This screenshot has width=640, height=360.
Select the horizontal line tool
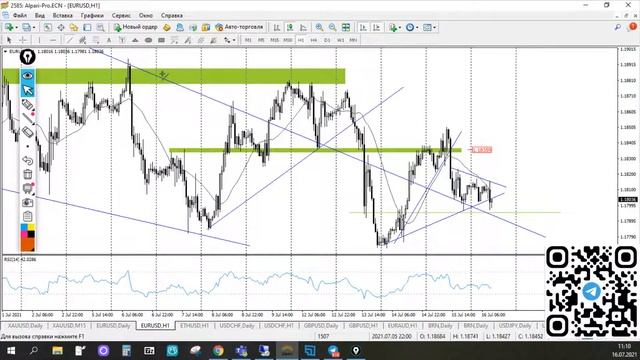click(x=53, y=40)
